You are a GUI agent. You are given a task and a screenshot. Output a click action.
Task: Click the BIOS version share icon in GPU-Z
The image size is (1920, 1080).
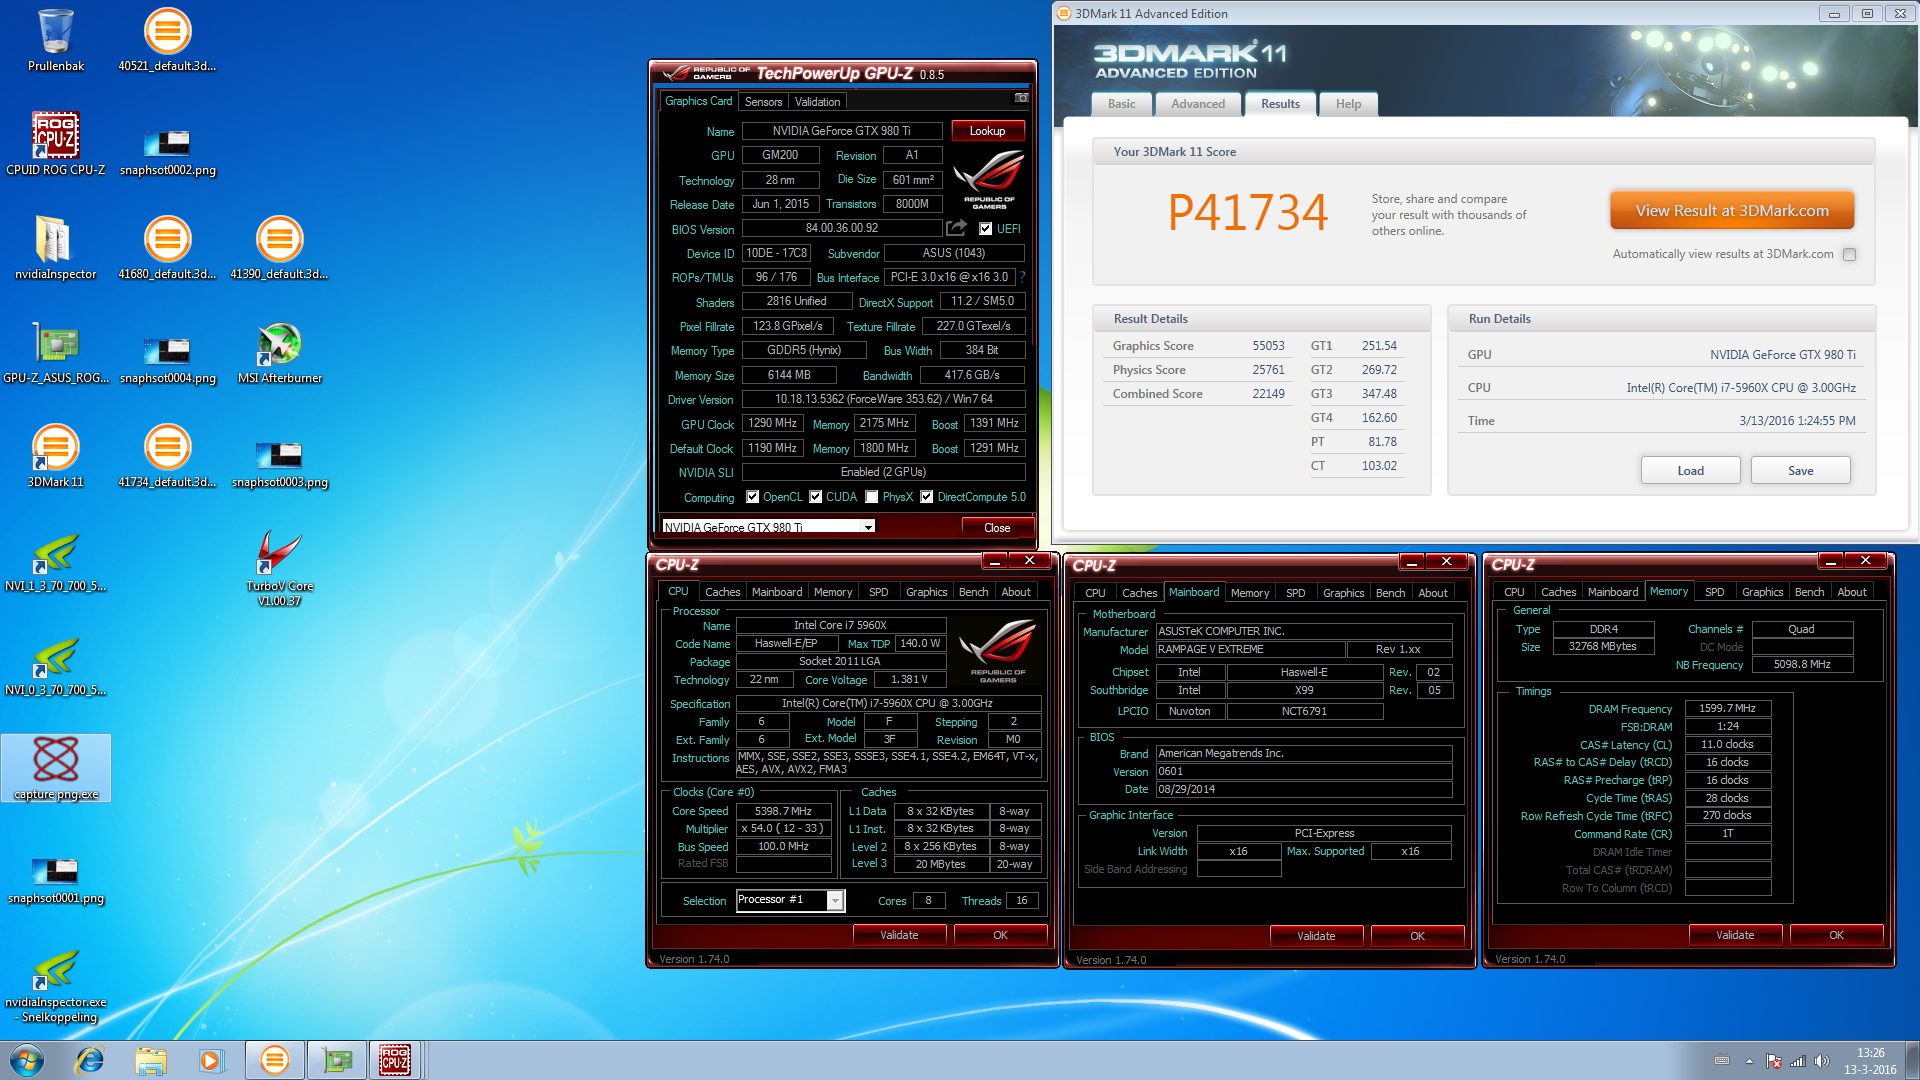pyautogui.click(x=957, y=228)
